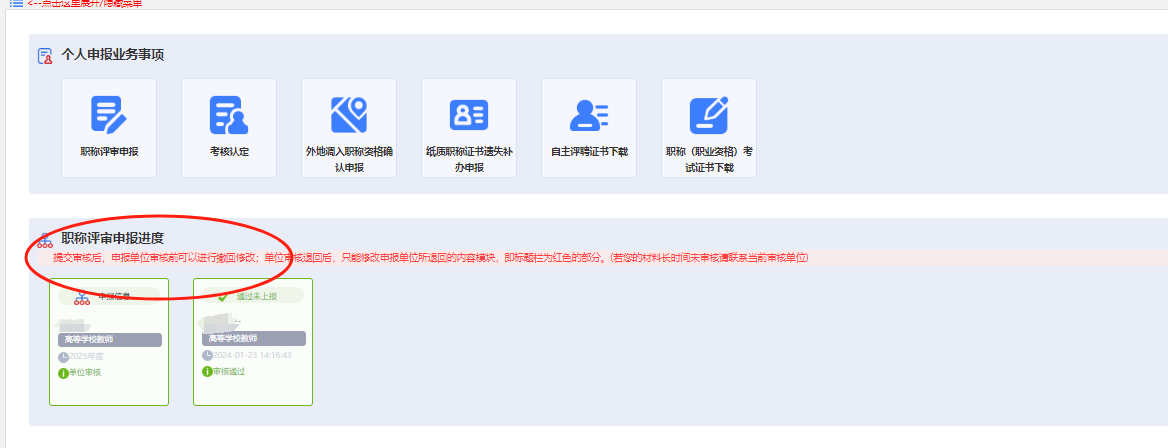The width and height of the screenshot is (1168, 448).
Task: Open 自主评聘证书下载 label
Action: (x=589, y=152)
